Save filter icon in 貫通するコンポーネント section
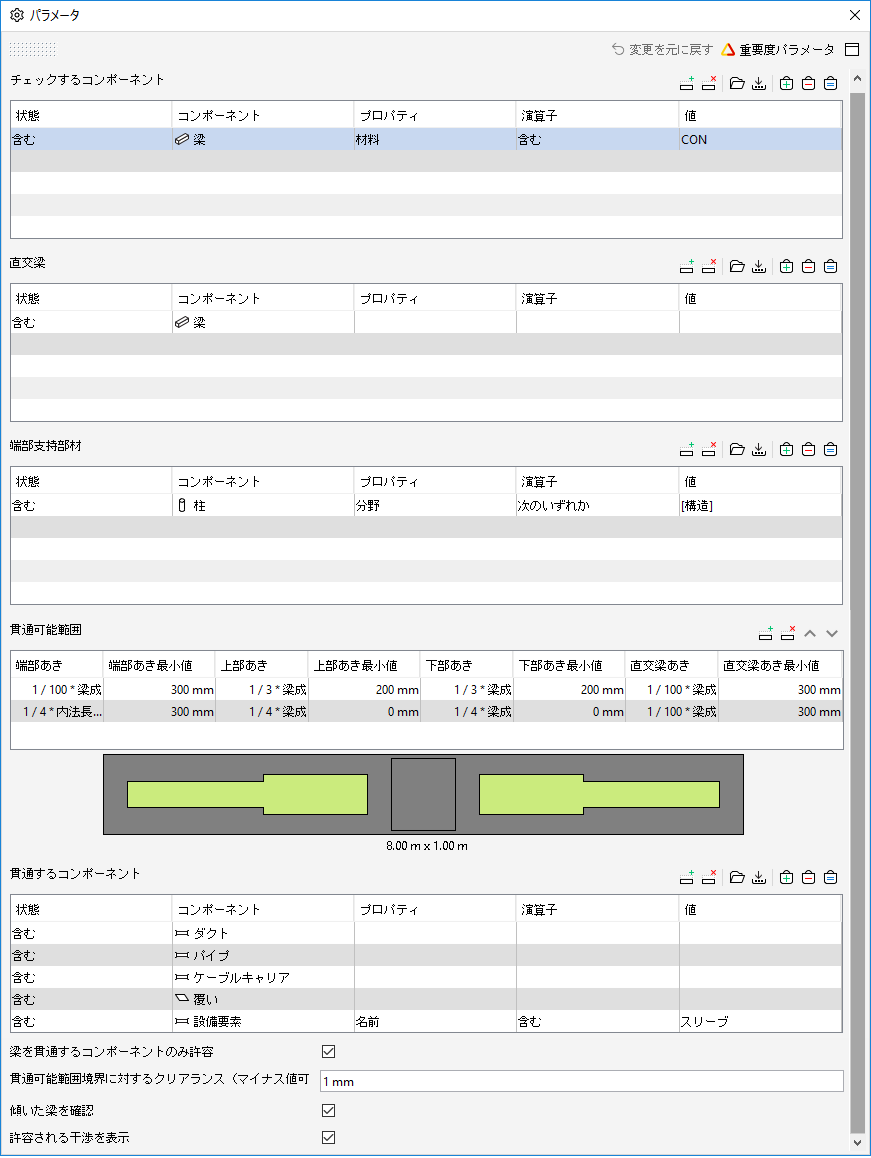The image size is (871, 1158). click(x=759, y=877)
